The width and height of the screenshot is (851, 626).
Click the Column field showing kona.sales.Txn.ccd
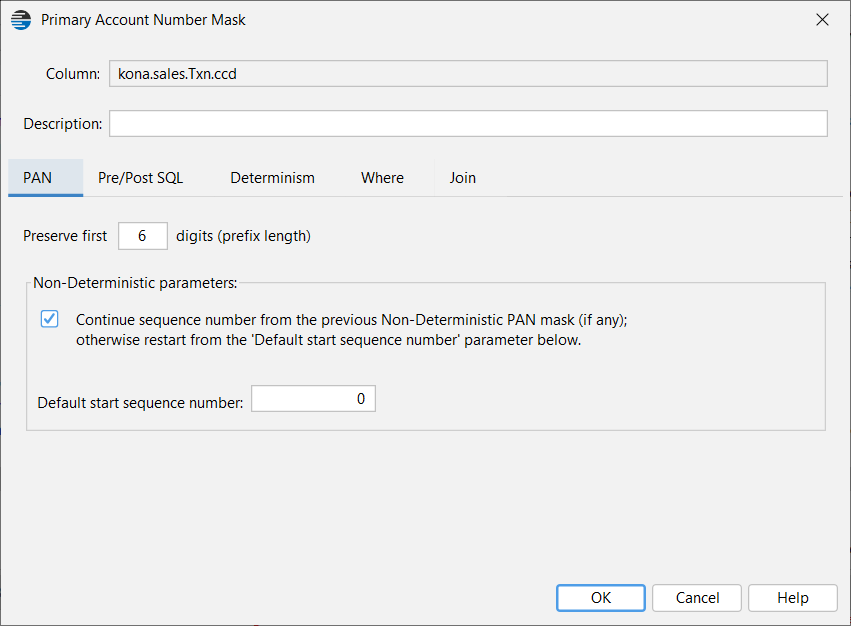click(468, 74)
